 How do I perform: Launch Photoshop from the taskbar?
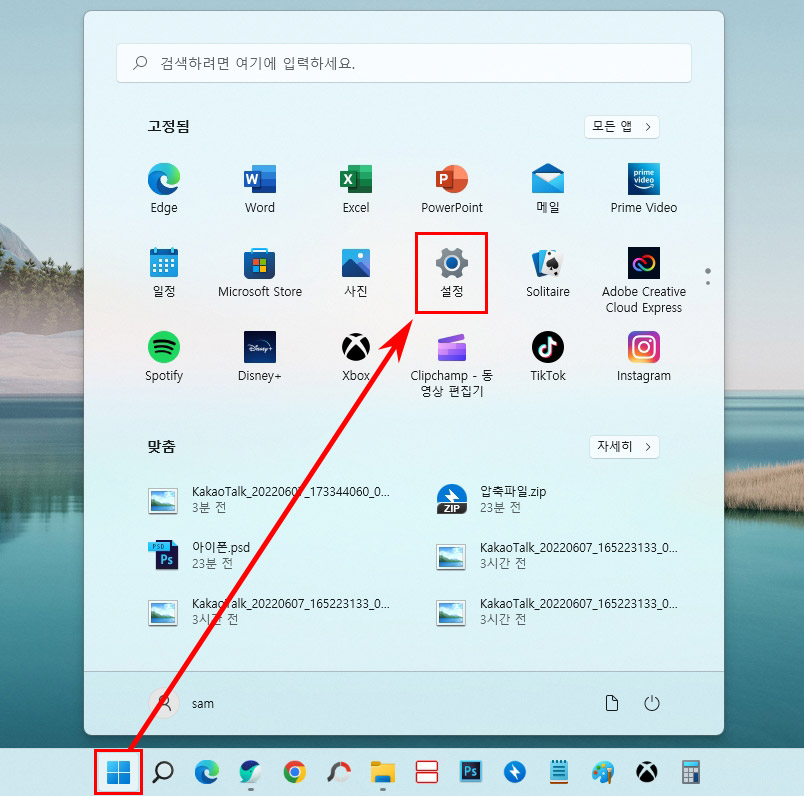click(x=470, y=771)
